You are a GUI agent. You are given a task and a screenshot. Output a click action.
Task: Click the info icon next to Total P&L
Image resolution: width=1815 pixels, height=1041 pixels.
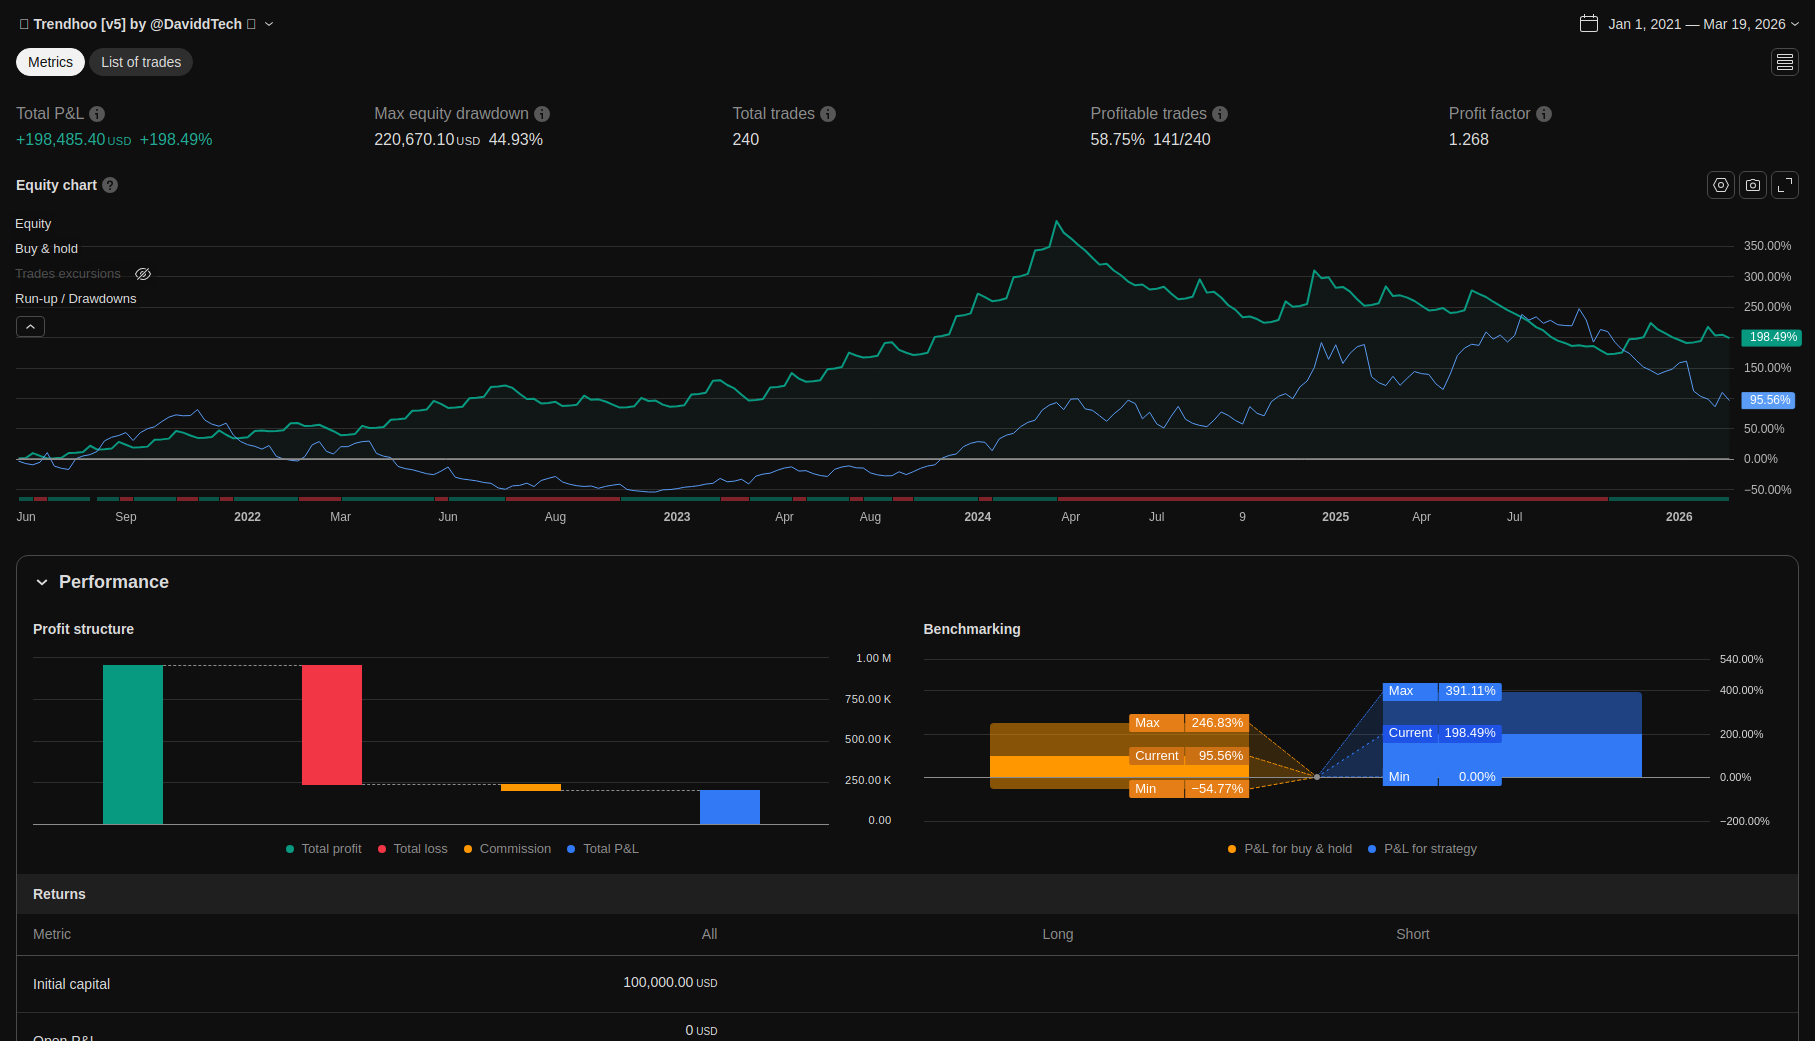pyautogui.click(x=97, y=114)
